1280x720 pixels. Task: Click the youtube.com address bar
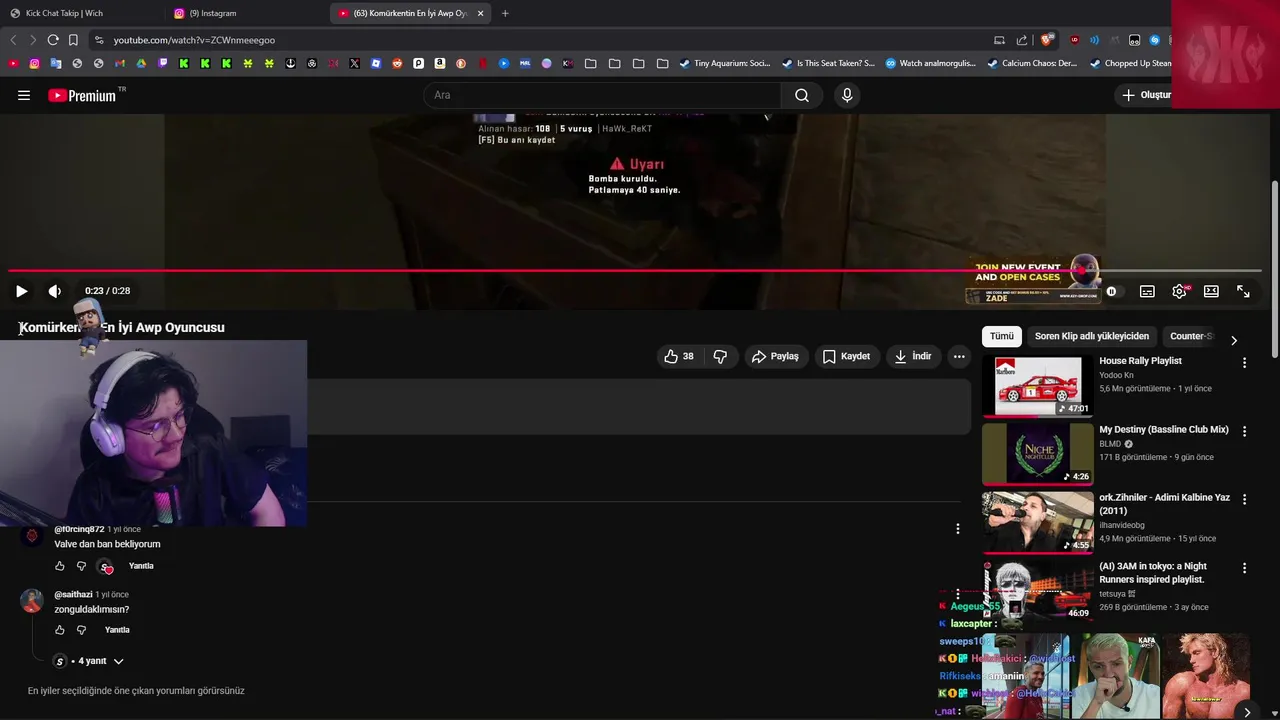[x=540, y=40]
